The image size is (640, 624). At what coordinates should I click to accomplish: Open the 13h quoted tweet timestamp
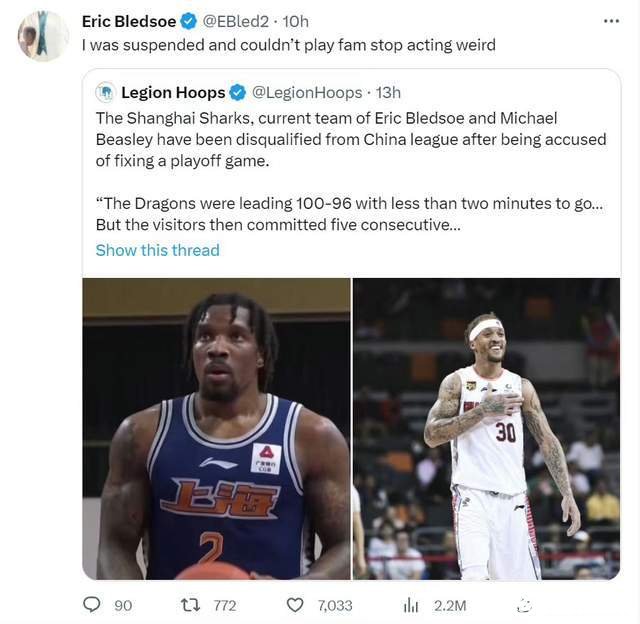[x=388, y=93]
